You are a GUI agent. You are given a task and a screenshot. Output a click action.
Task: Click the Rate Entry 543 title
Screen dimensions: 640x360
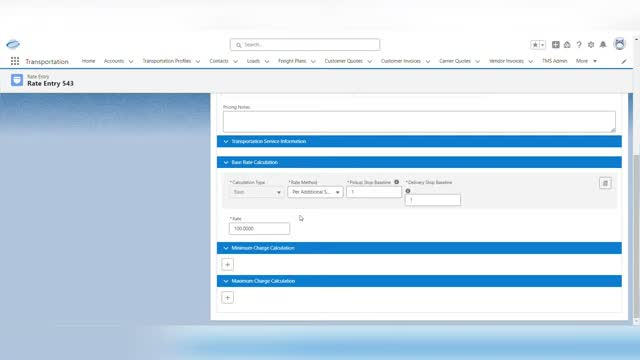(50, 84)
